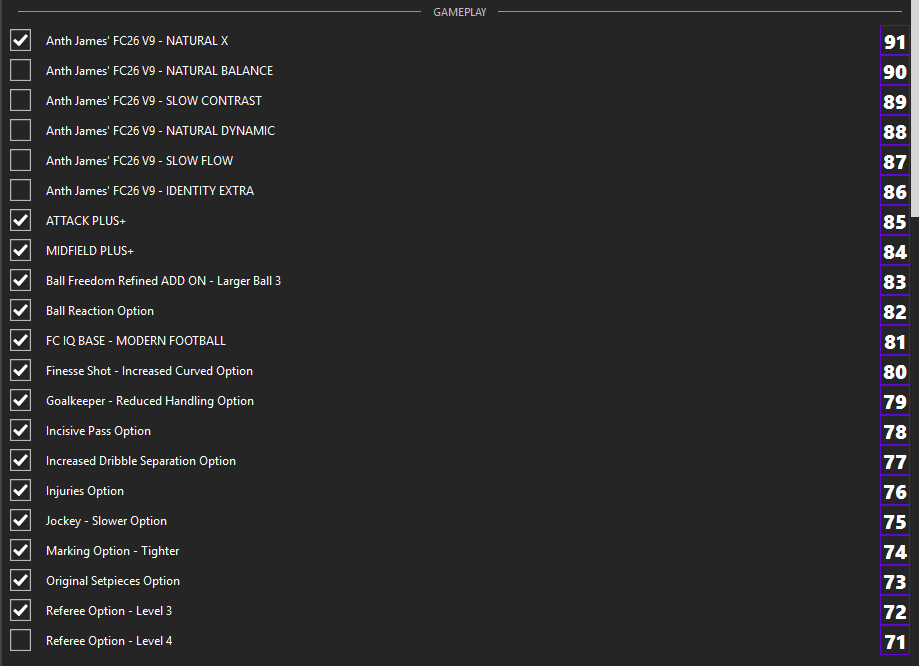Select the priority field showing 84
The width and height of the screenshot is (919, 666).
click(x=895, y=252)
